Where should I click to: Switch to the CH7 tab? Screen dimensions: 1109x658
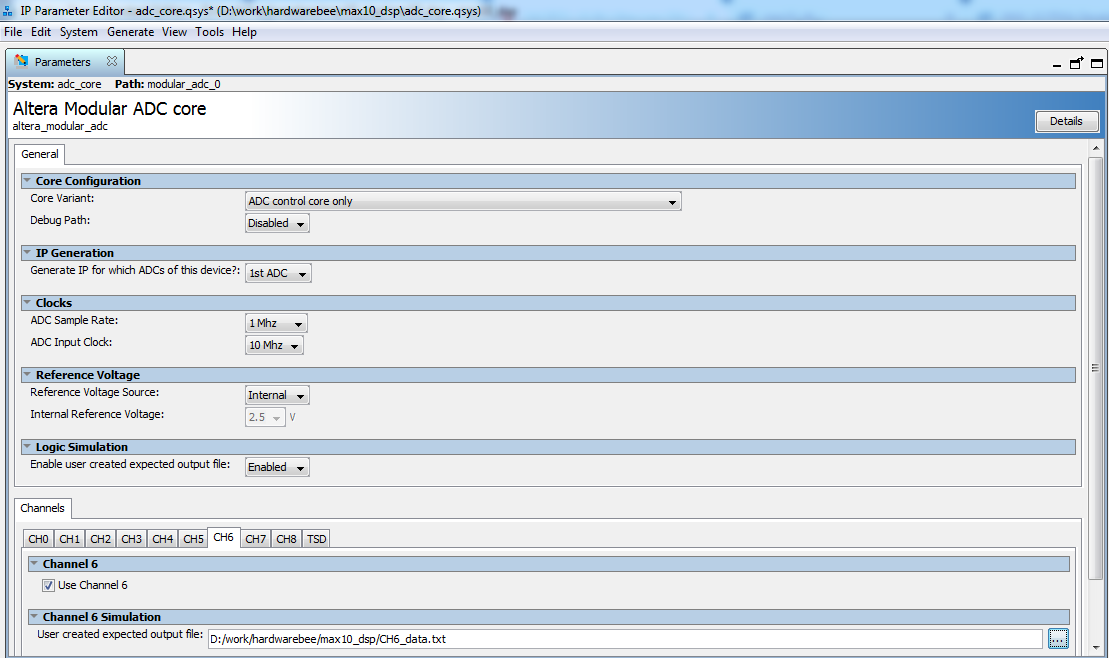[255, 539]
